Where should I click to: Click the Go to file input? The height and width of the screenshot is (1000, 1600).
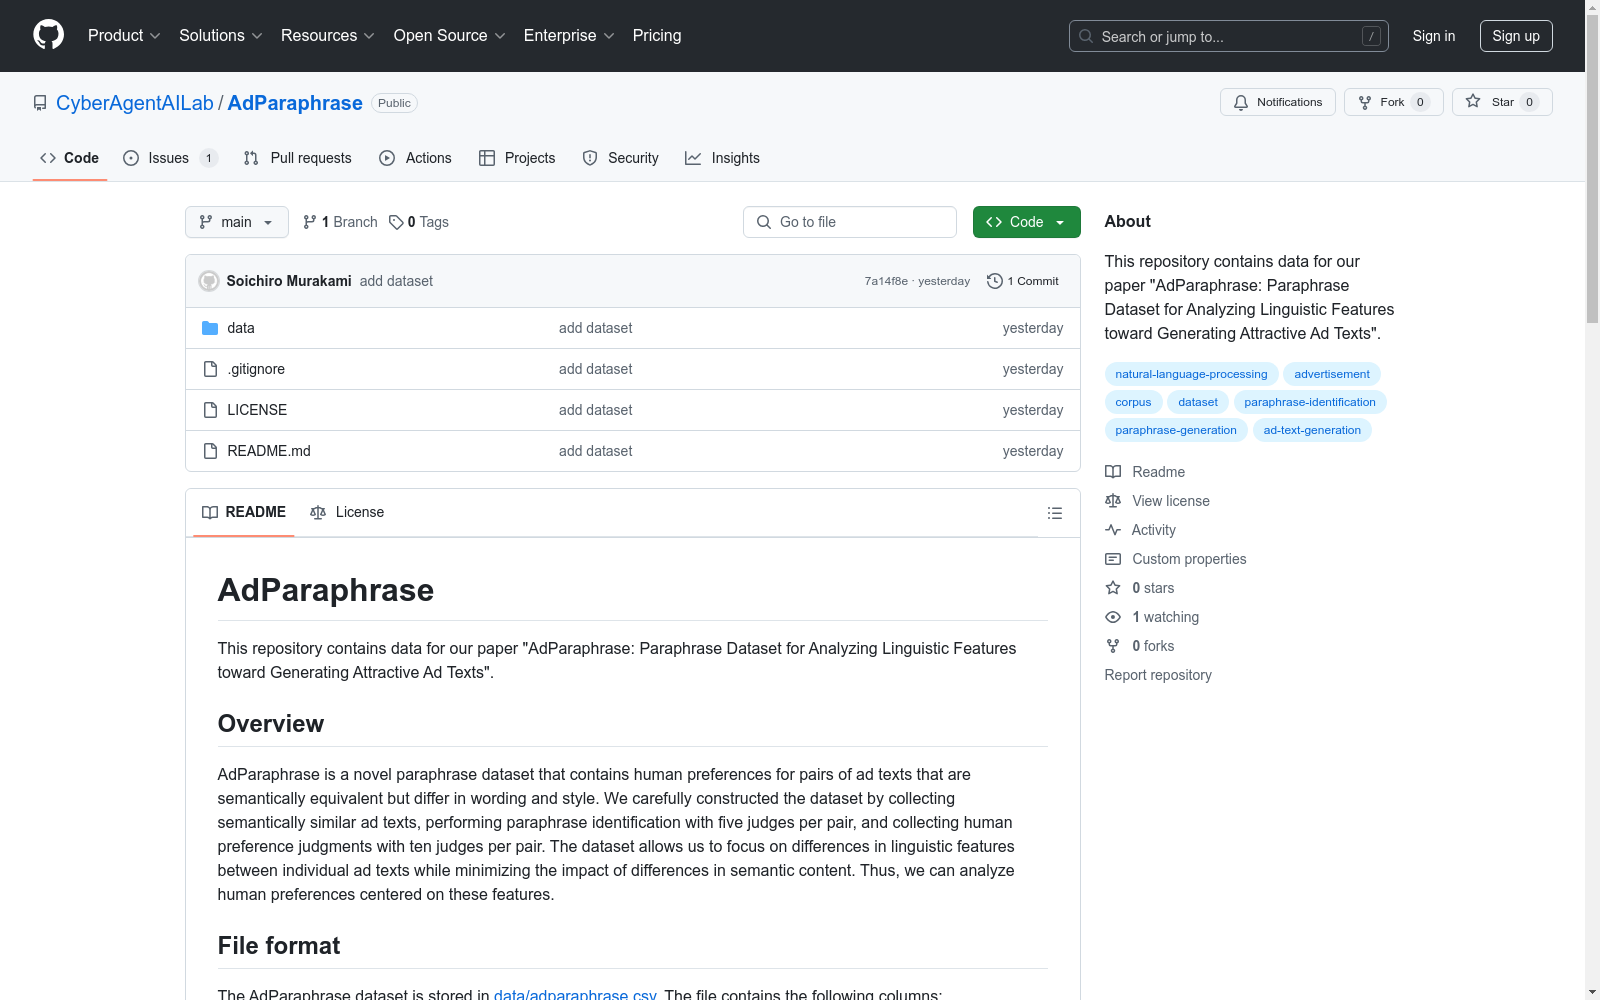(x=850, y=222)
